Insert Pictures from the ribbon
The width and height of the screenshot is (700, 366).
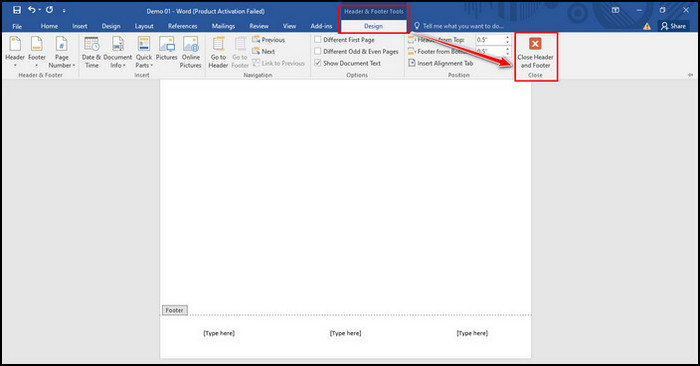pos(167,49)
